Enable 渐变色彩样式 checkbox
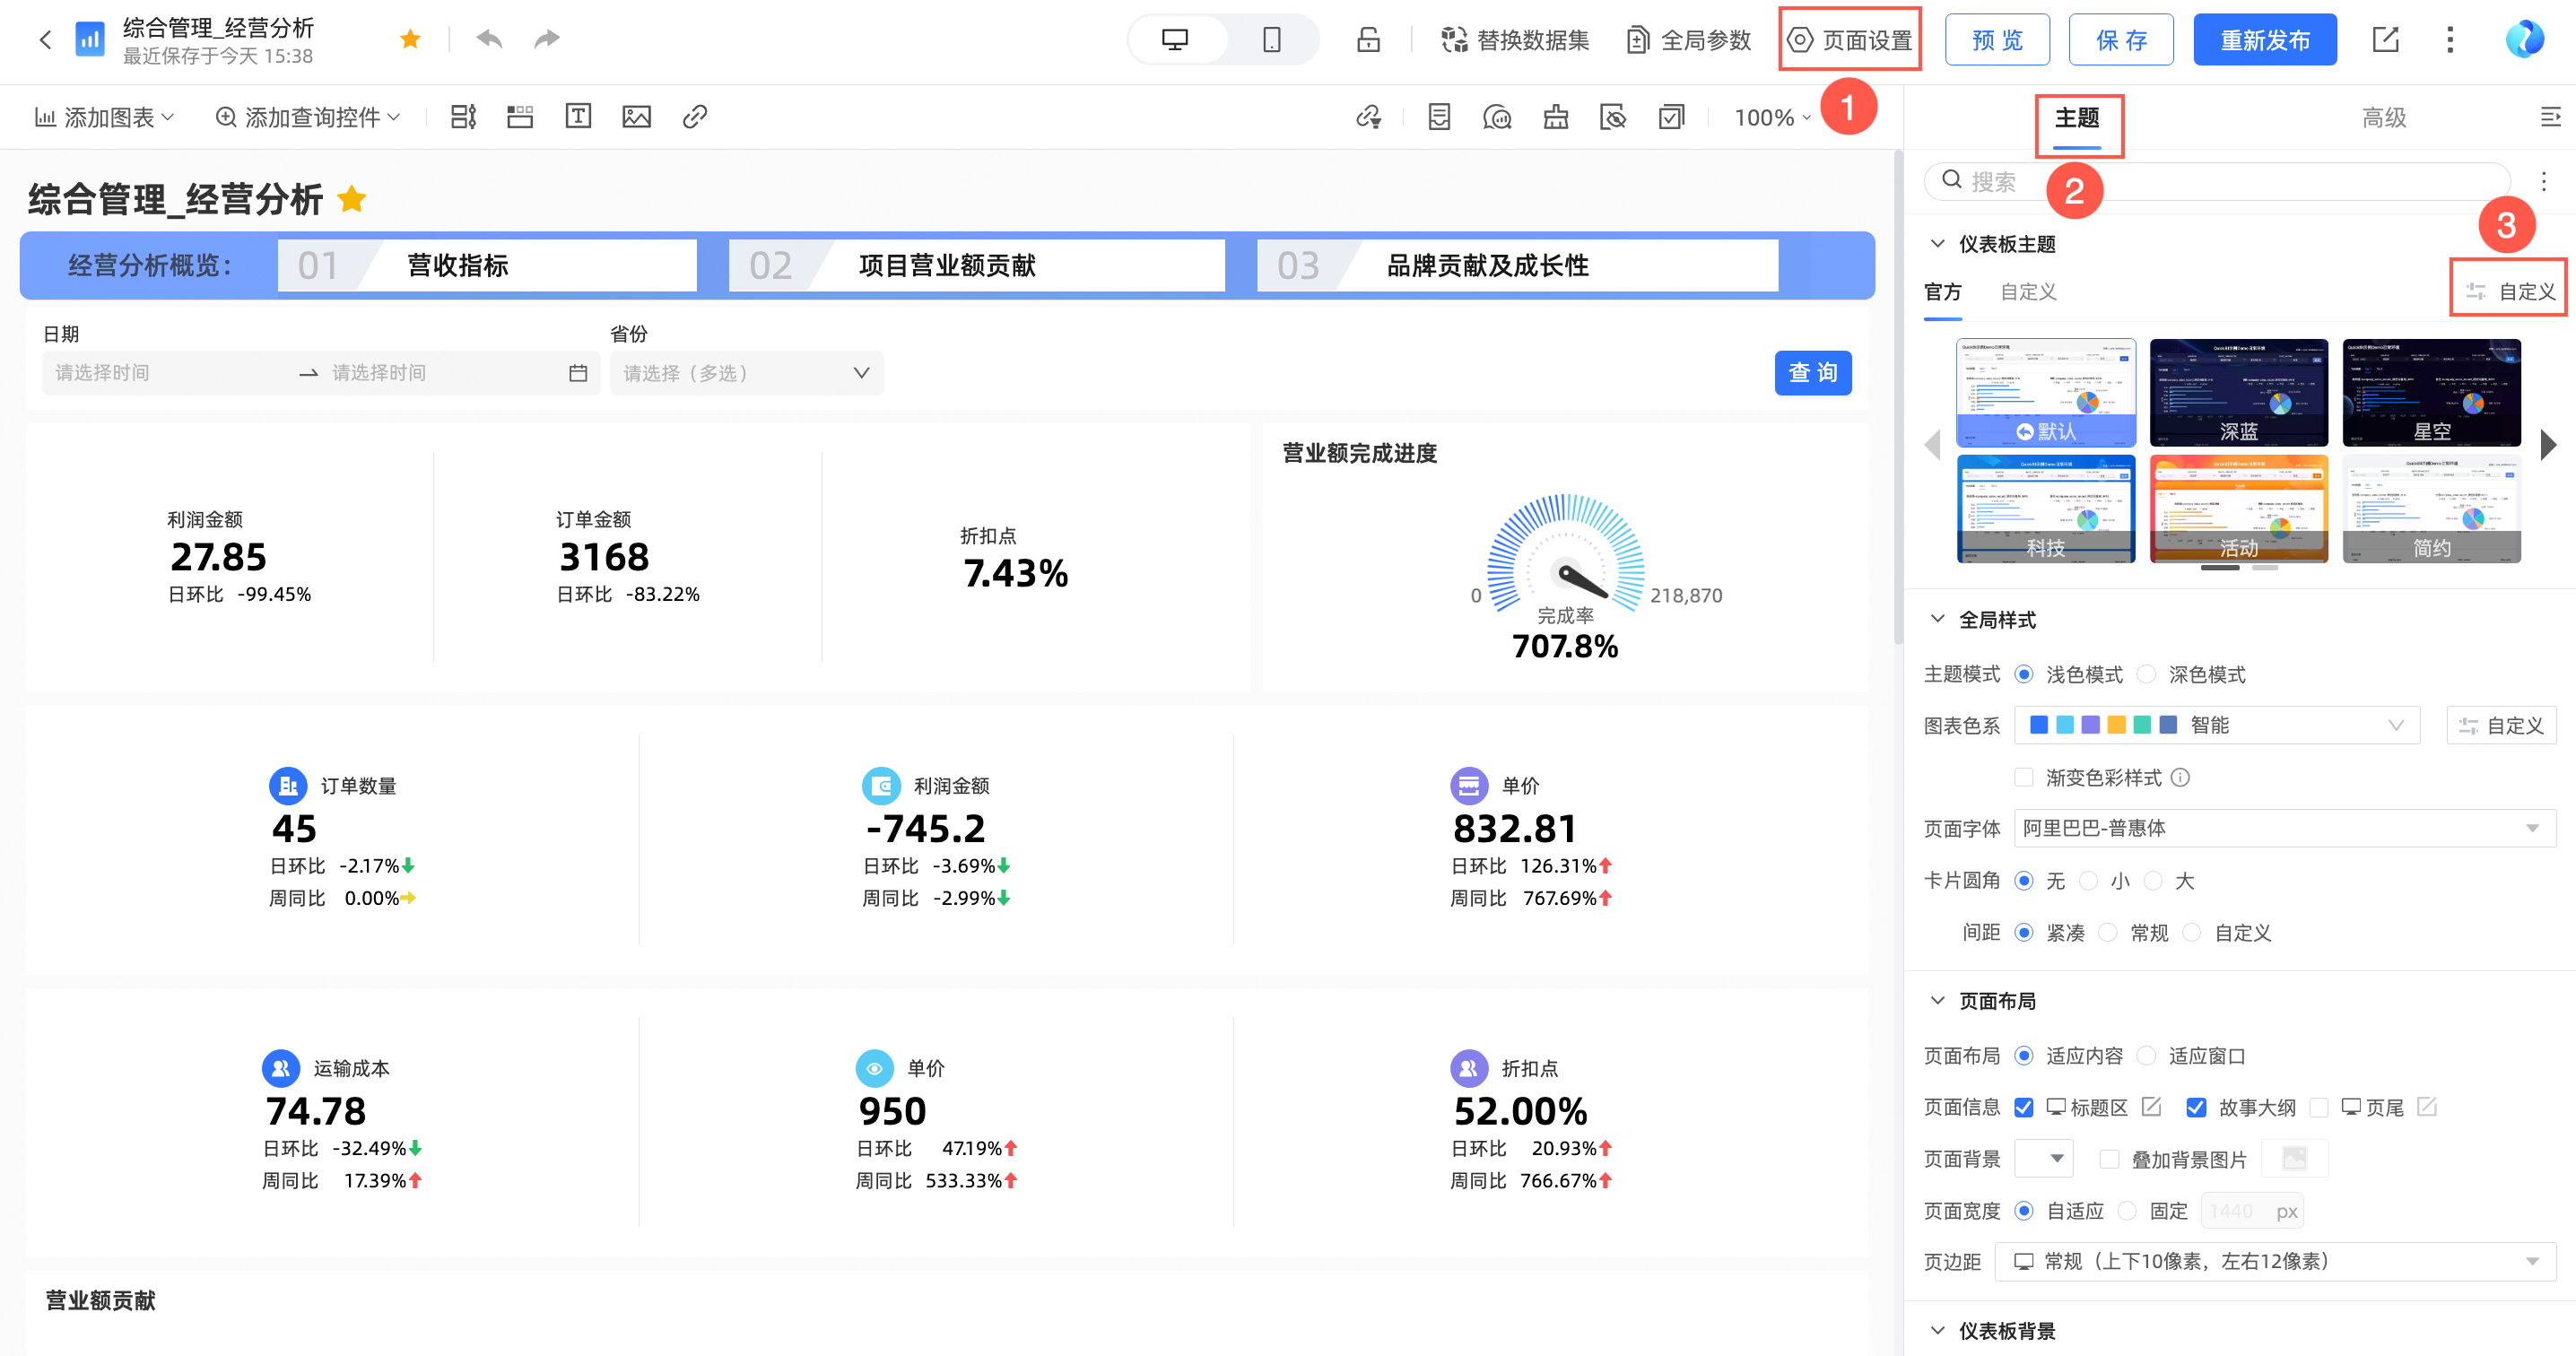The width and height of the screenshot is (2576, 1356). click(2024, 778)
